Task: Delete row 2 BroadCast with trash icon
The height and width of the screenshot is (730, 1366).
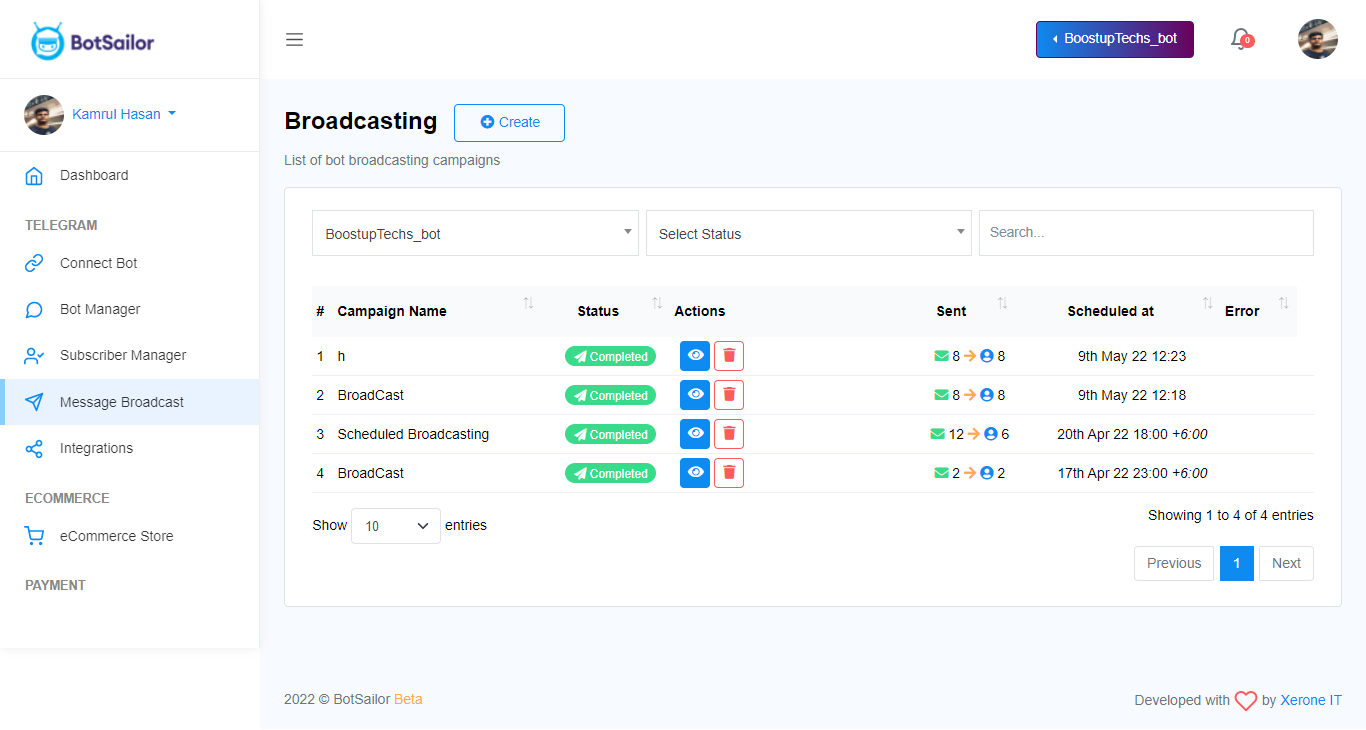Action: [x=729, y=395]
